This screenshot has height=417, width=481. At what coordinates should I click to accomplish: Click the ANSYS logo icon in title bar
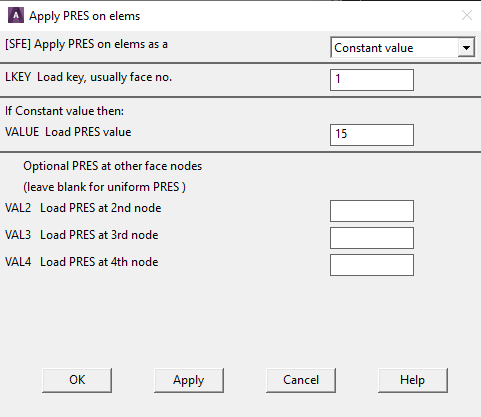[16, 16]
